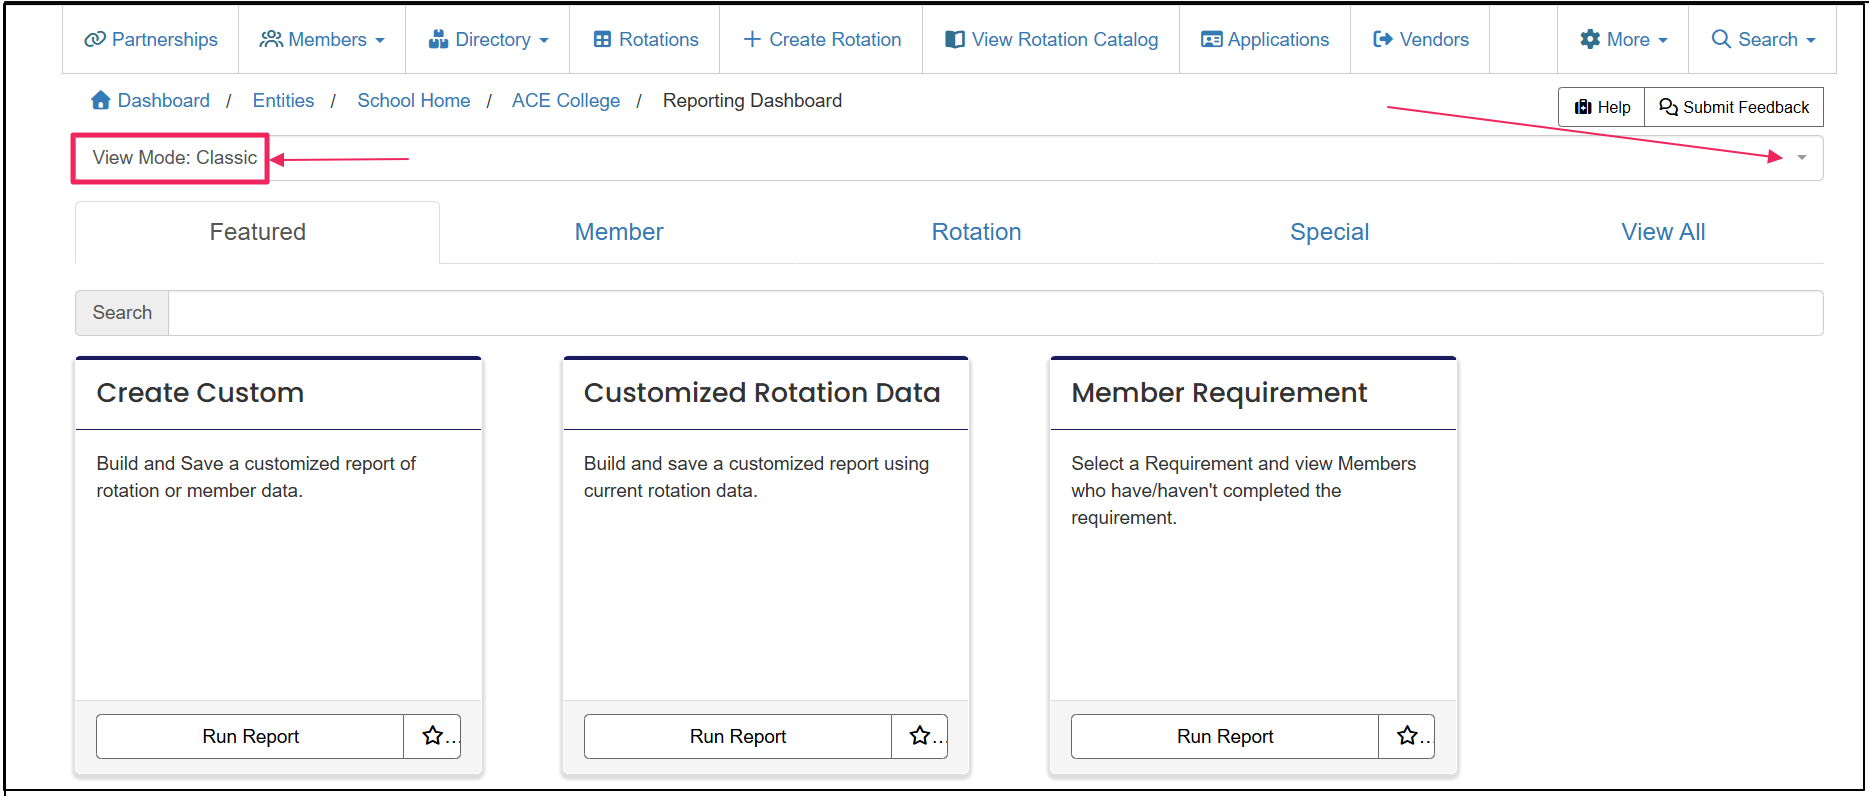The width and height of the screenshot is (1869, 796).
Task: Star the Create Custom report as favorite
Action: pos(432,736)
